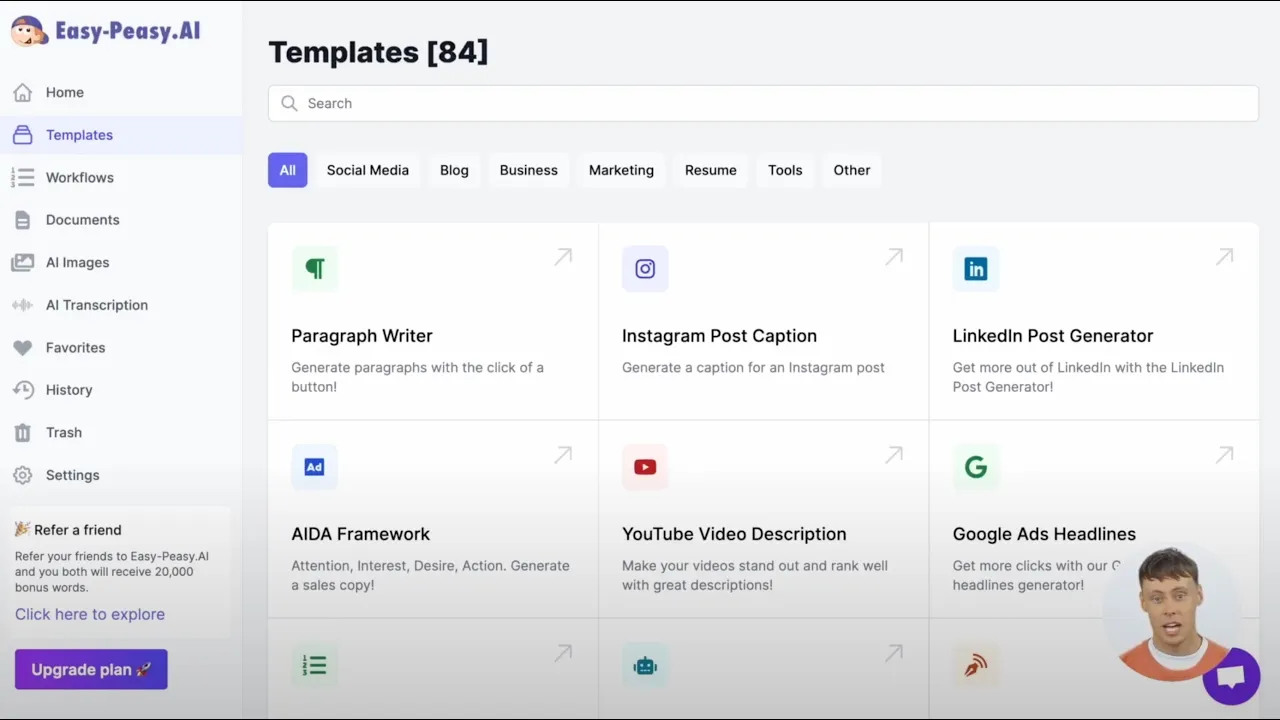Open Paragraph Writer via arrow icon
This screenshot has height=720, width=1280.
(564, 257)
